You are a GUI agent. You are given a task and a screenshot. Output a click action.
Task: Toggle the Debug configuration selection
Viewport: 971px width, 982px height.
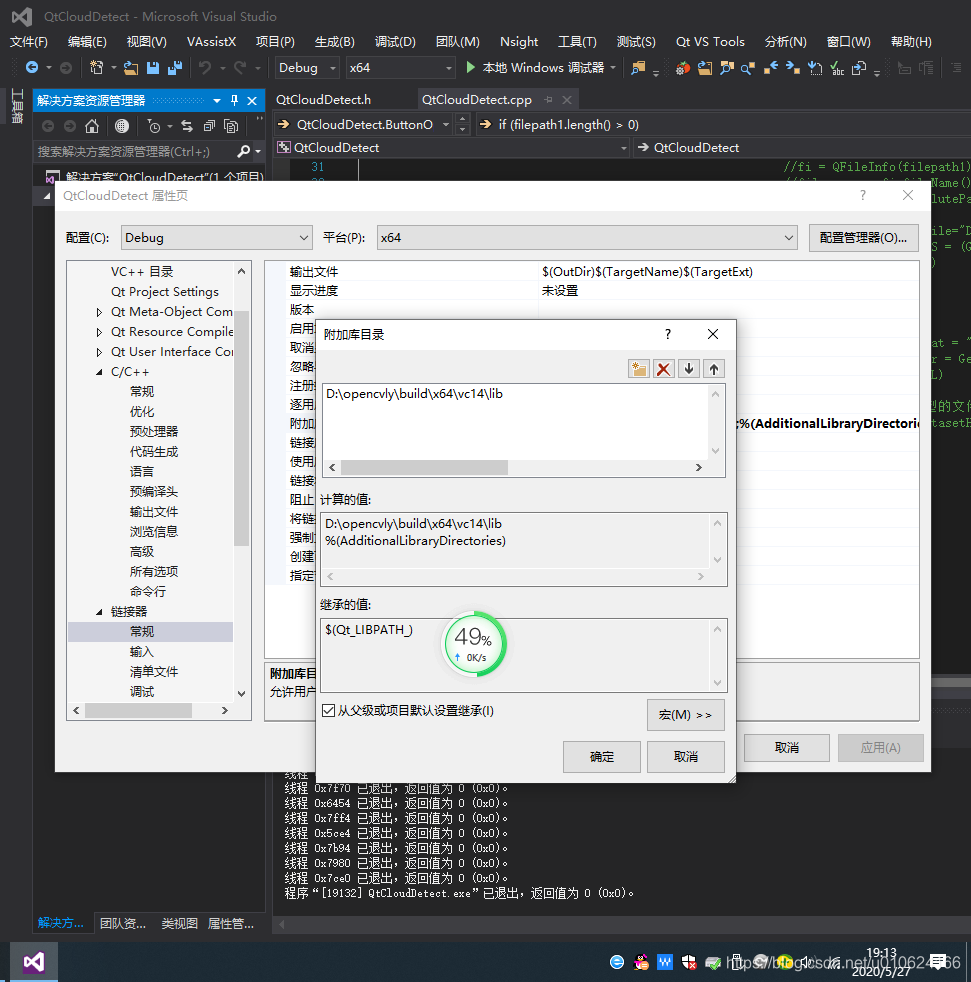[216, 238]
